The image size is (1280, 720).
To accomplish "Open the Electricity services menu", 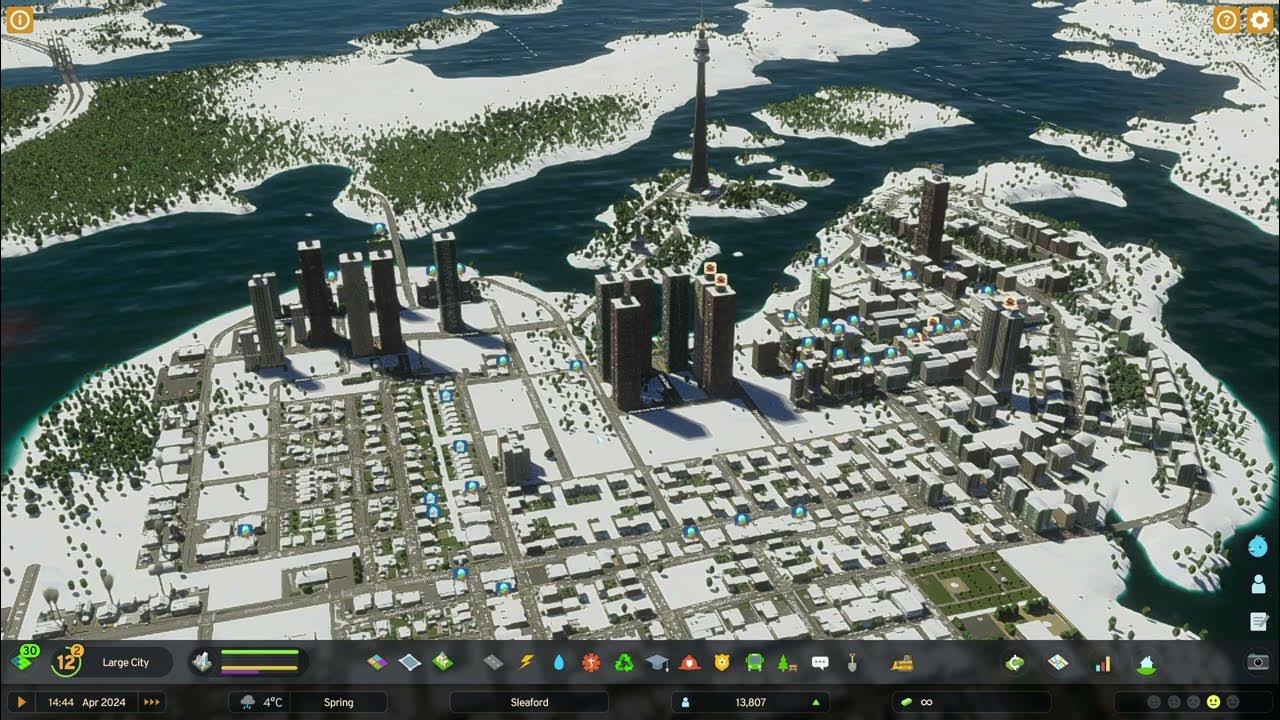I will coord(526,660).
